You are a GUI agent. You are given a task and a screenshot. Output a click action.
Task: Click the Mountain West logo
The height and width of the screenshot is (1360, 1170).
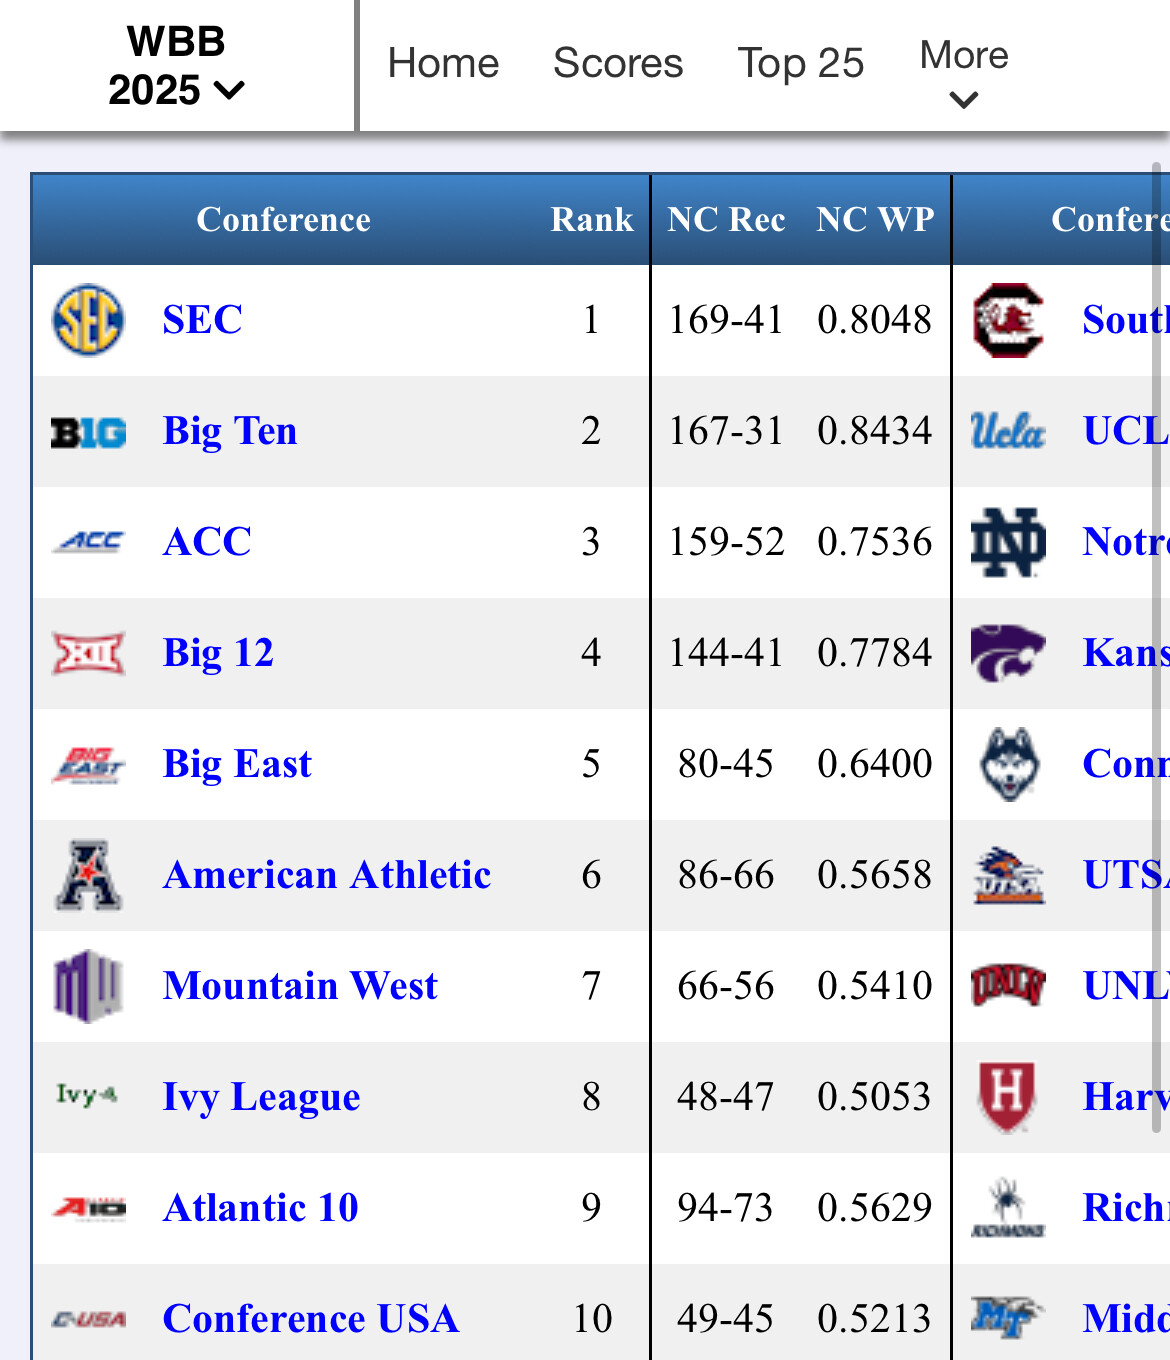pos(88,986)
